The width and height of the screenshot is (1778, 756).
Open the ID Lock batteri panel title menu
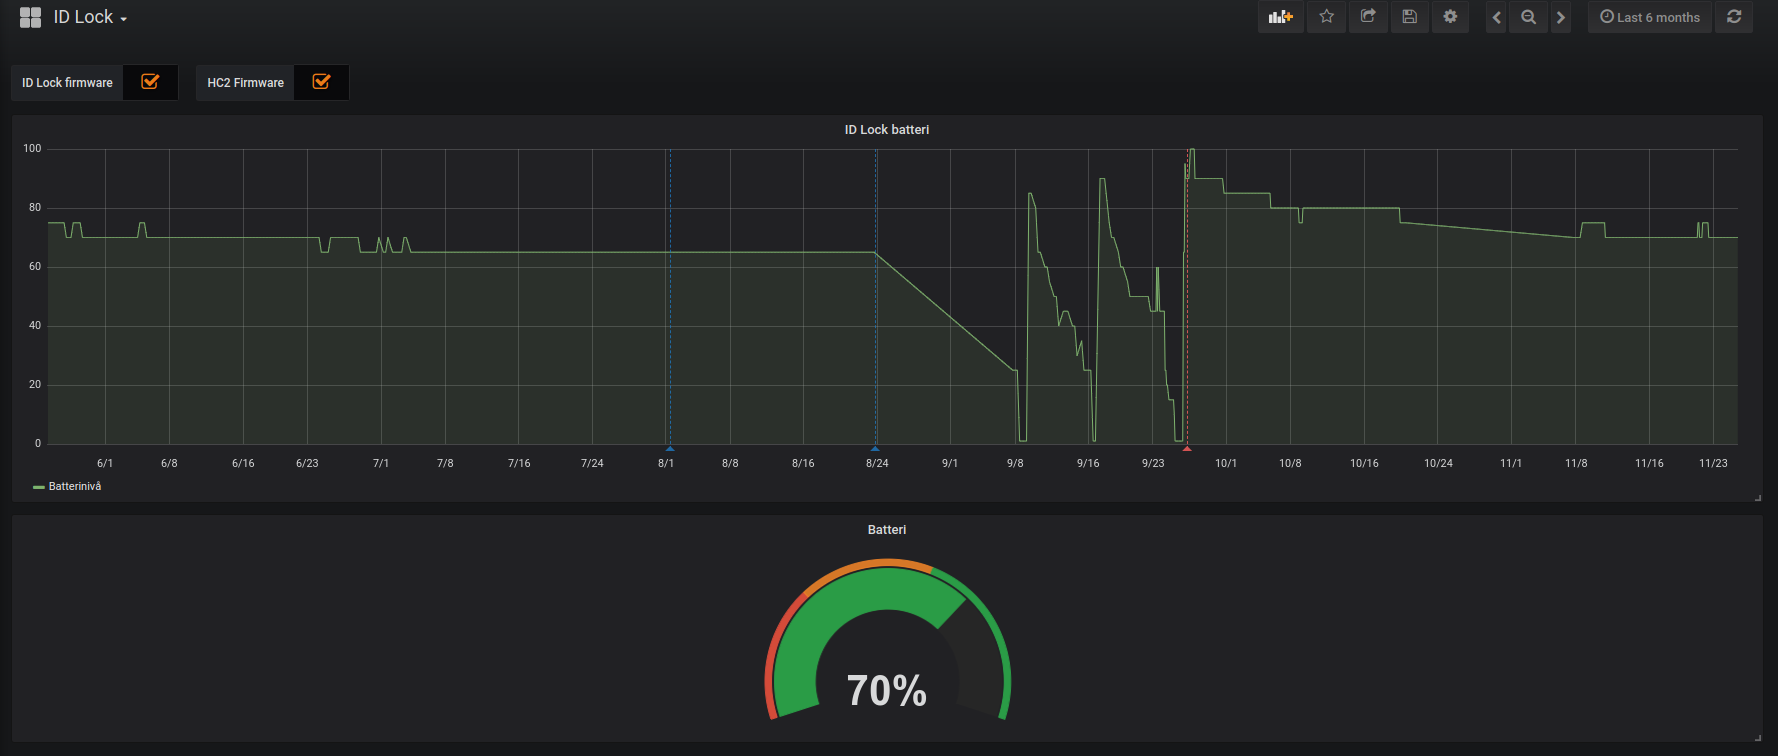[x=887, y=130]
